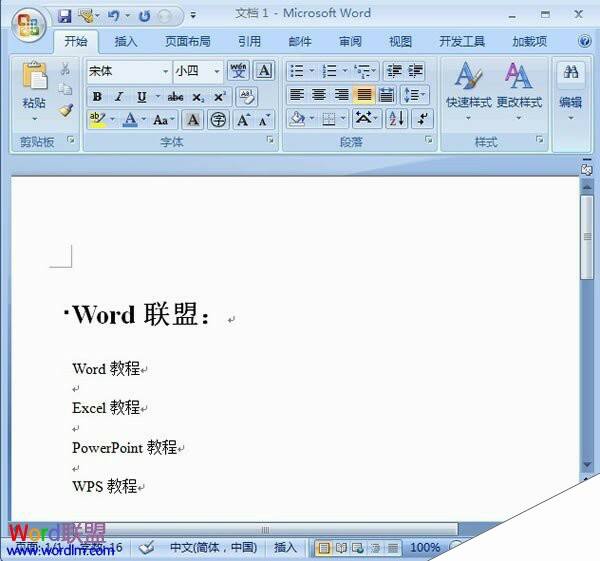
Task: Open the 邮件 (Mailings) tab
Action: [300, 41]
